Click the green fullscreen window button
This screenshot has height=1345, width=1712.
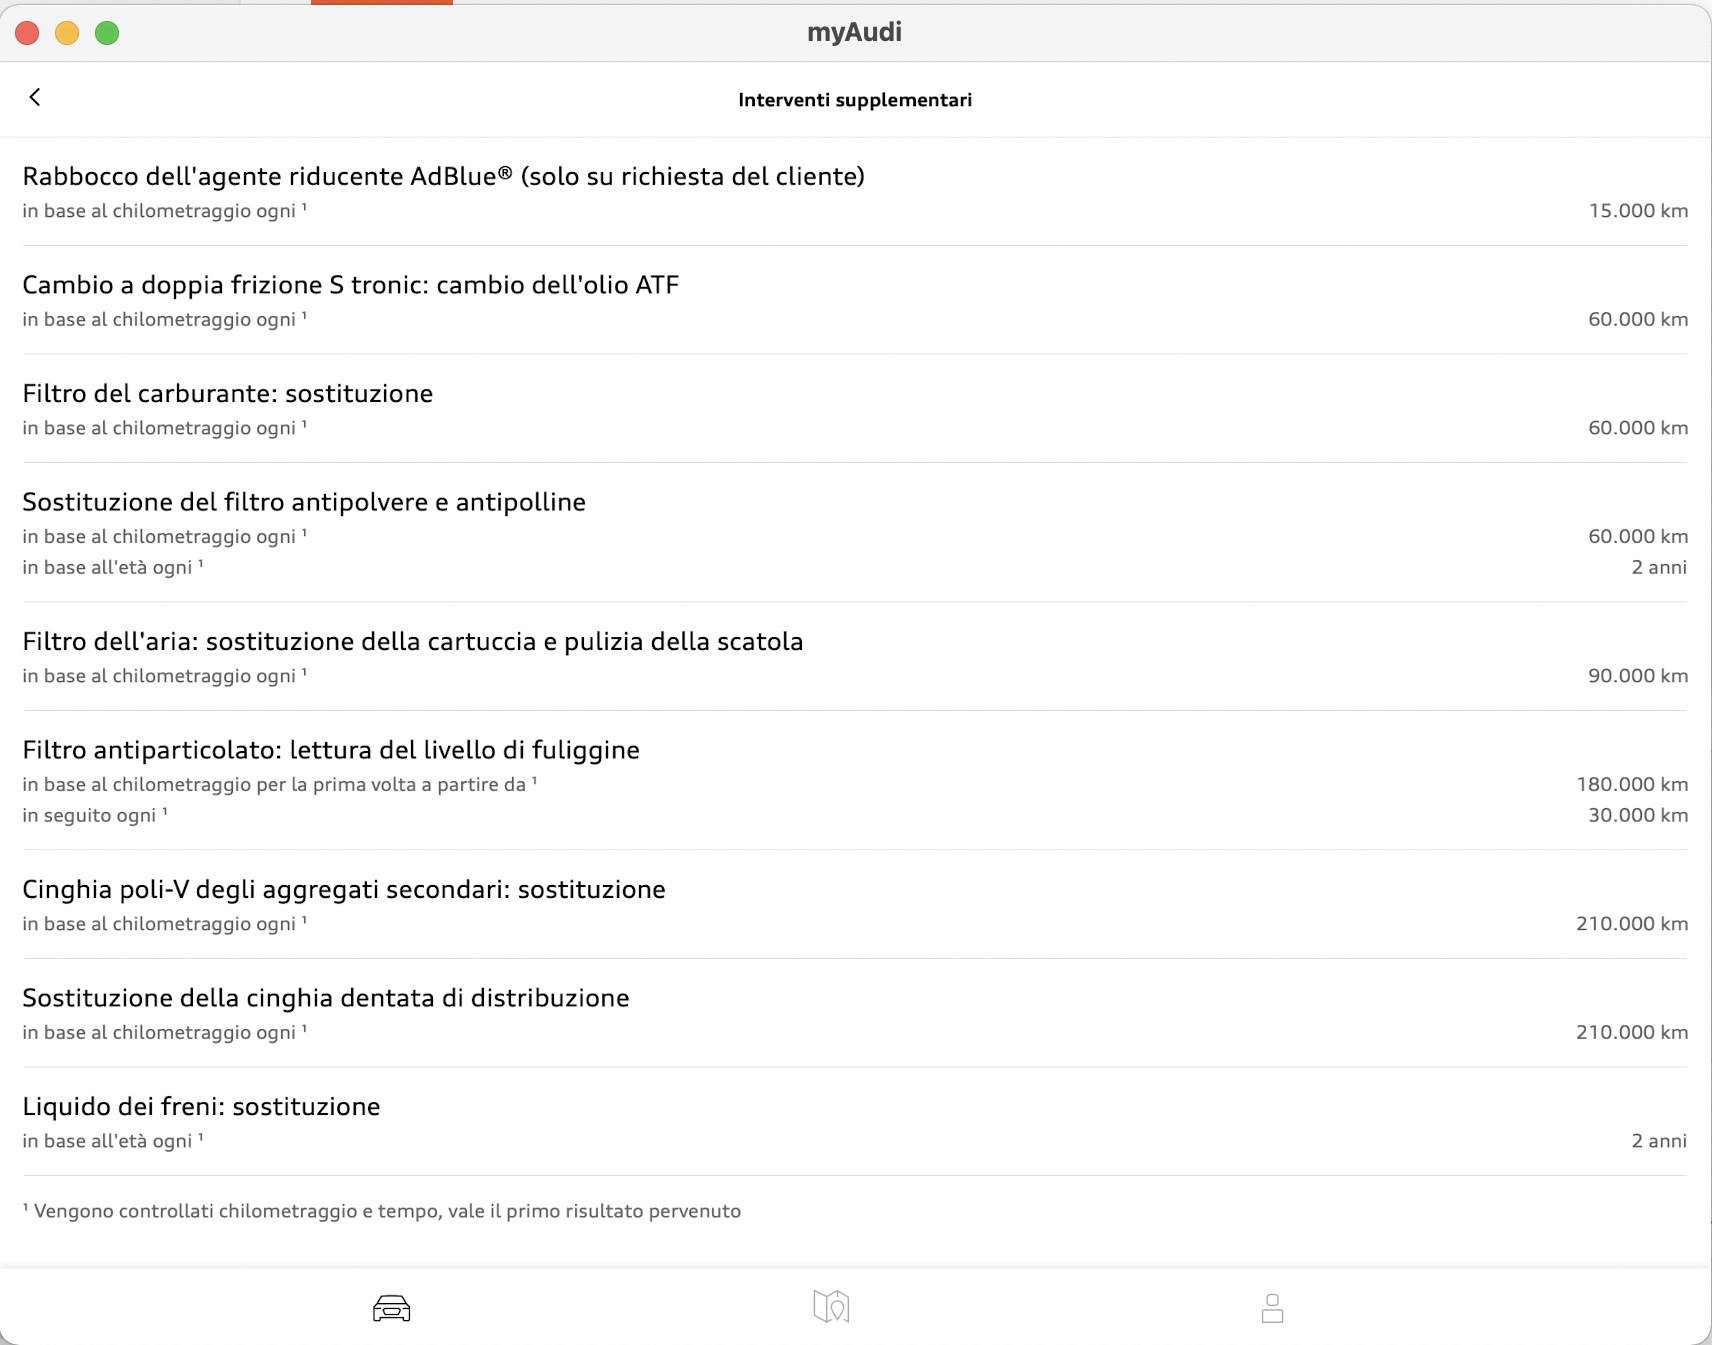tap(107, 33)
